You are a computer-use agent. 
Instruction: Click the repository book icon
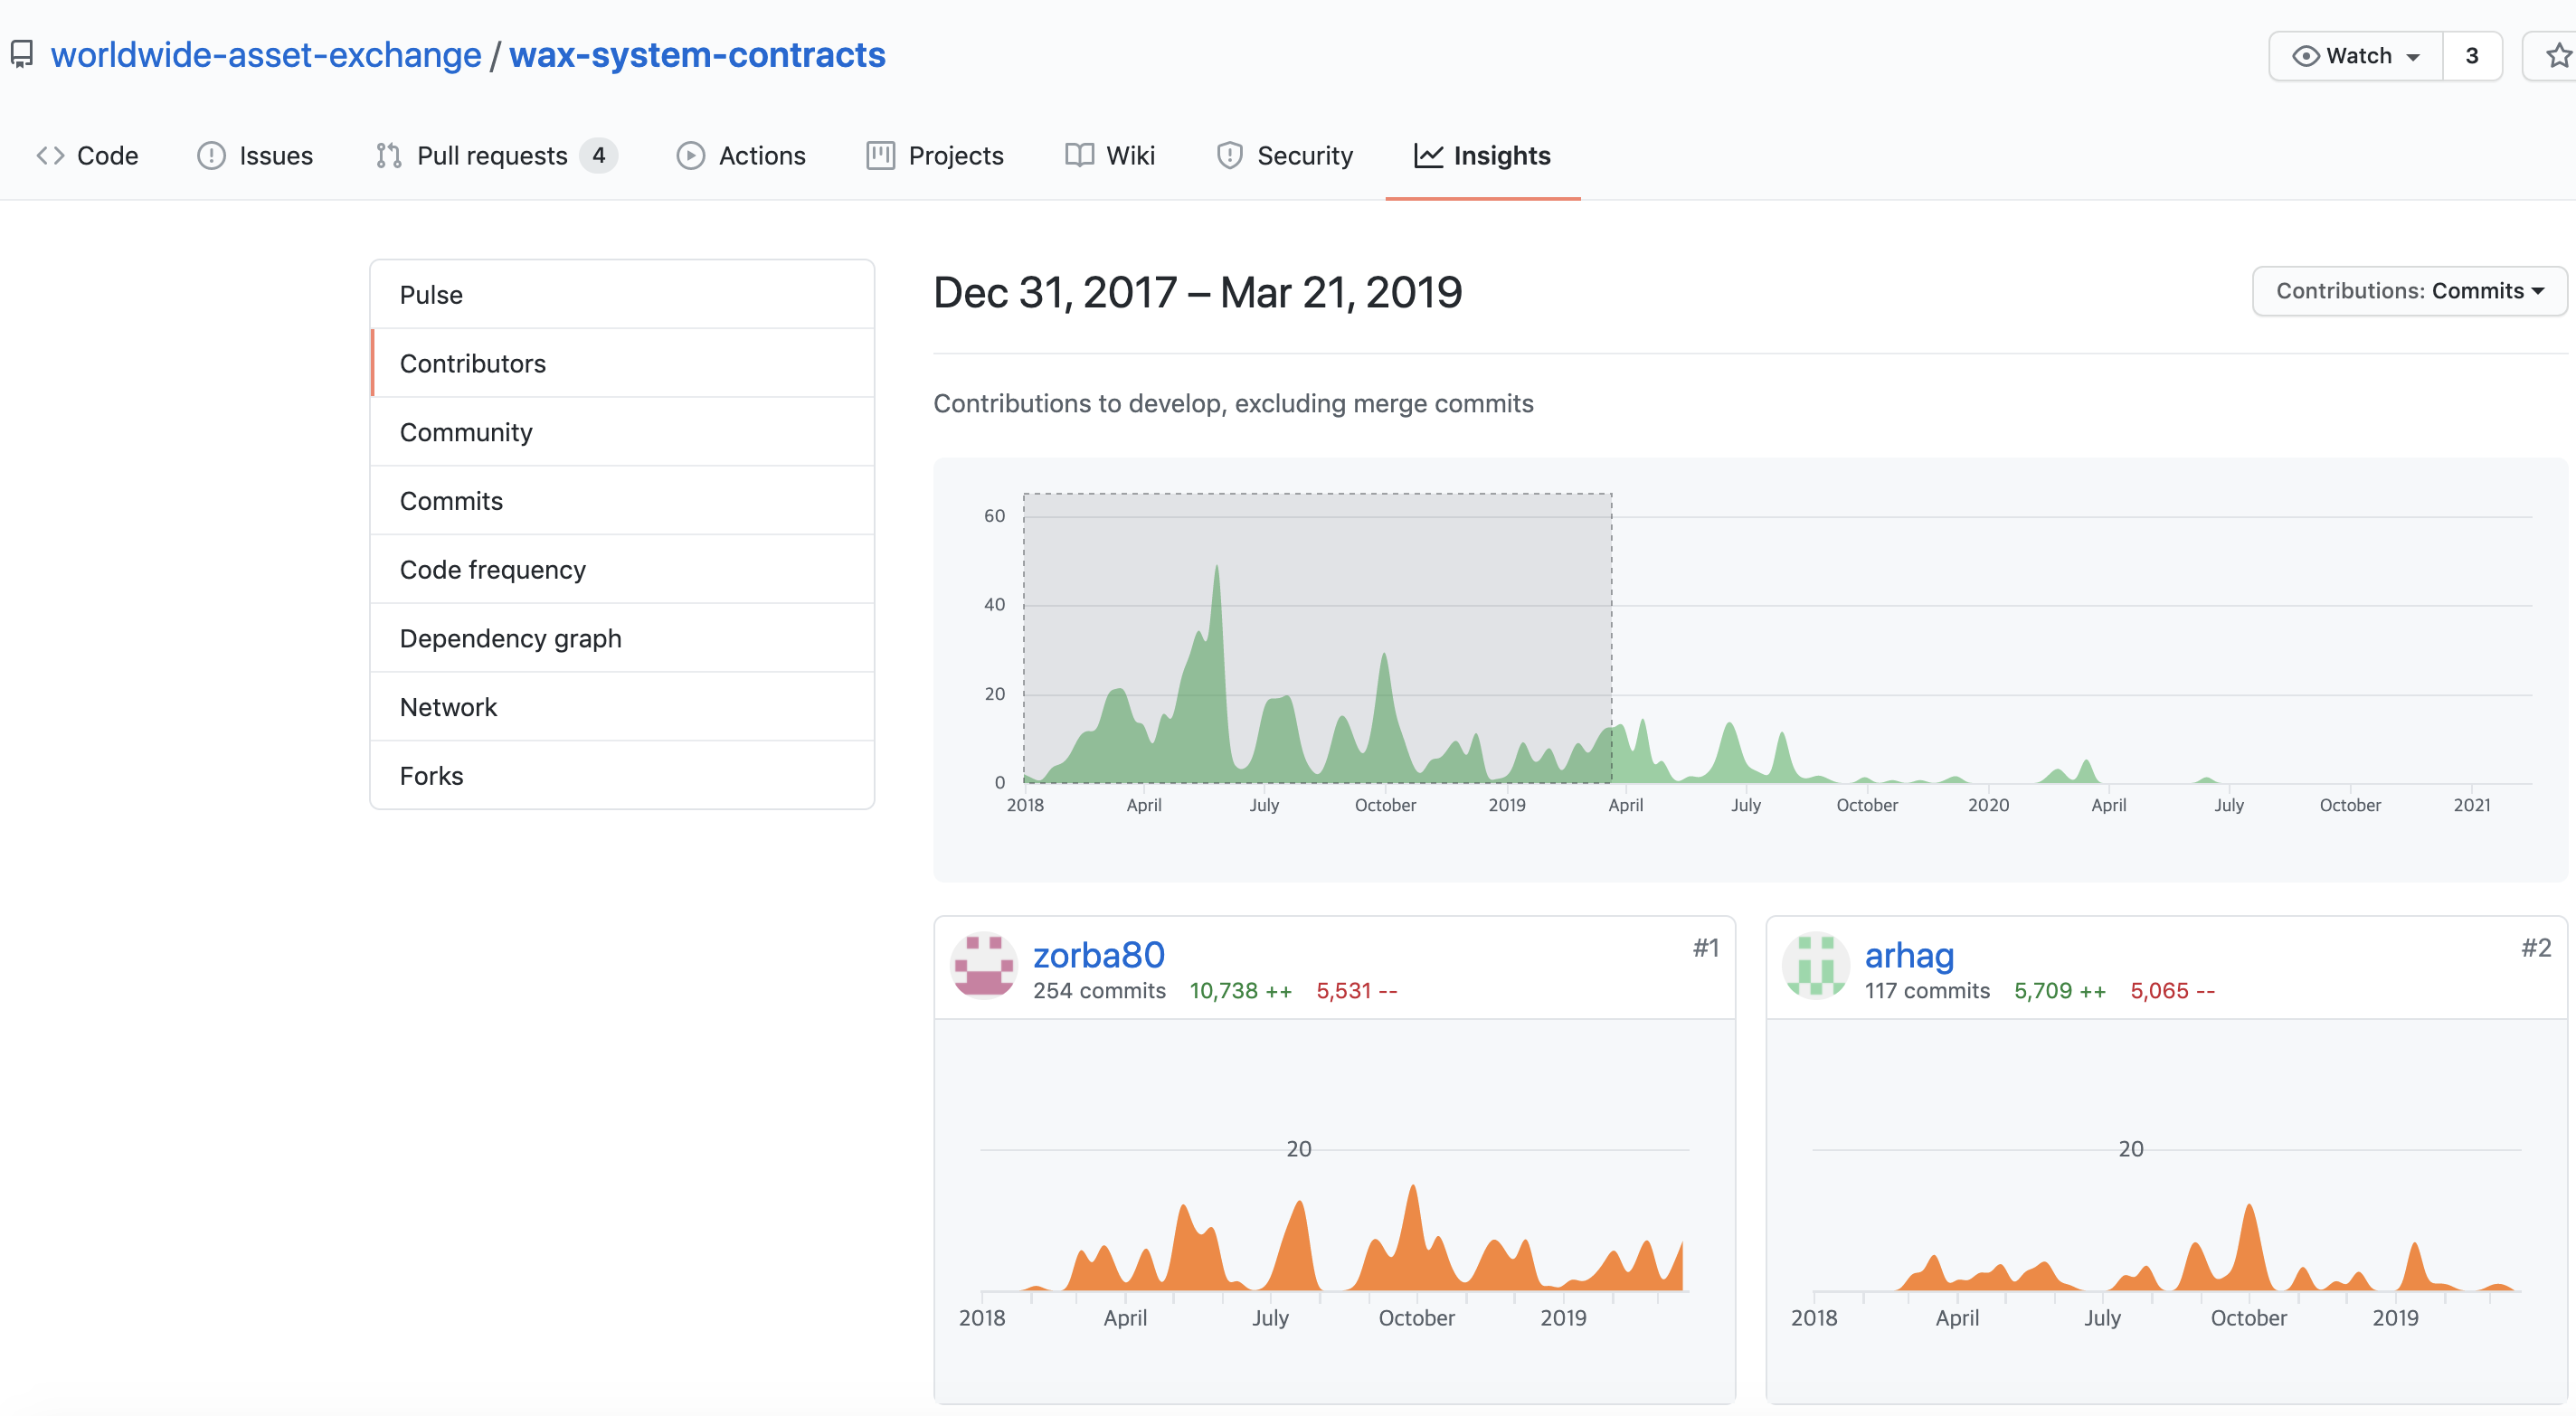(x=22, y=54)
